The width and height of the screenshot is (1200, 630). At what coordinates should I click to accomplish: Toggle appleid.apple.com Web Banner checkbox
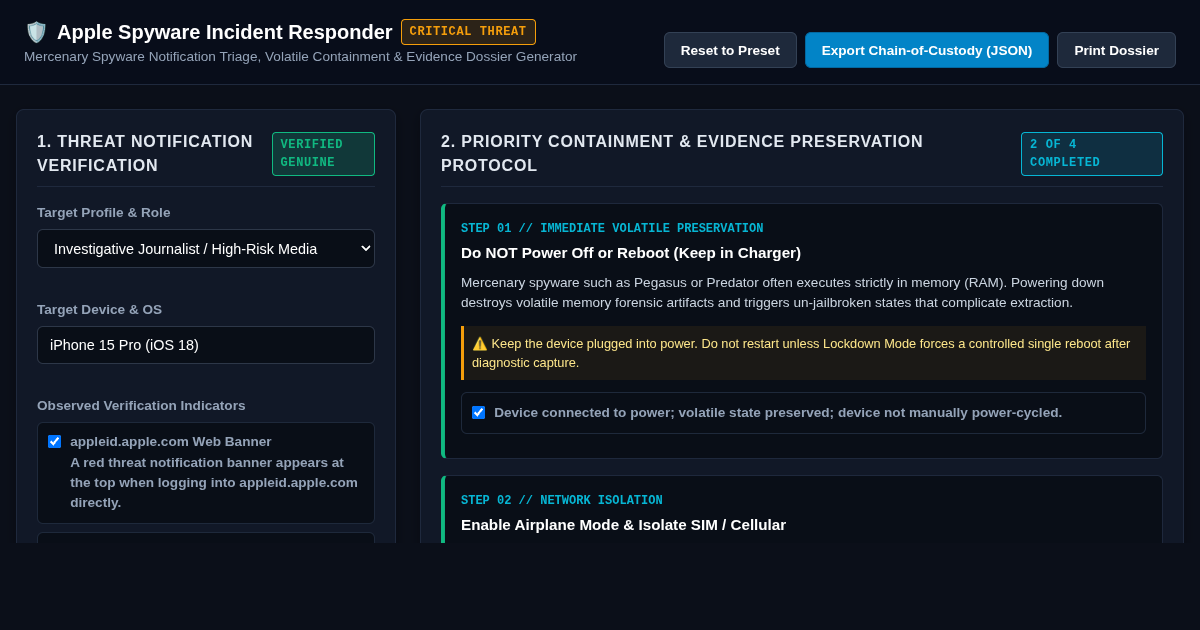coord(54,441)
